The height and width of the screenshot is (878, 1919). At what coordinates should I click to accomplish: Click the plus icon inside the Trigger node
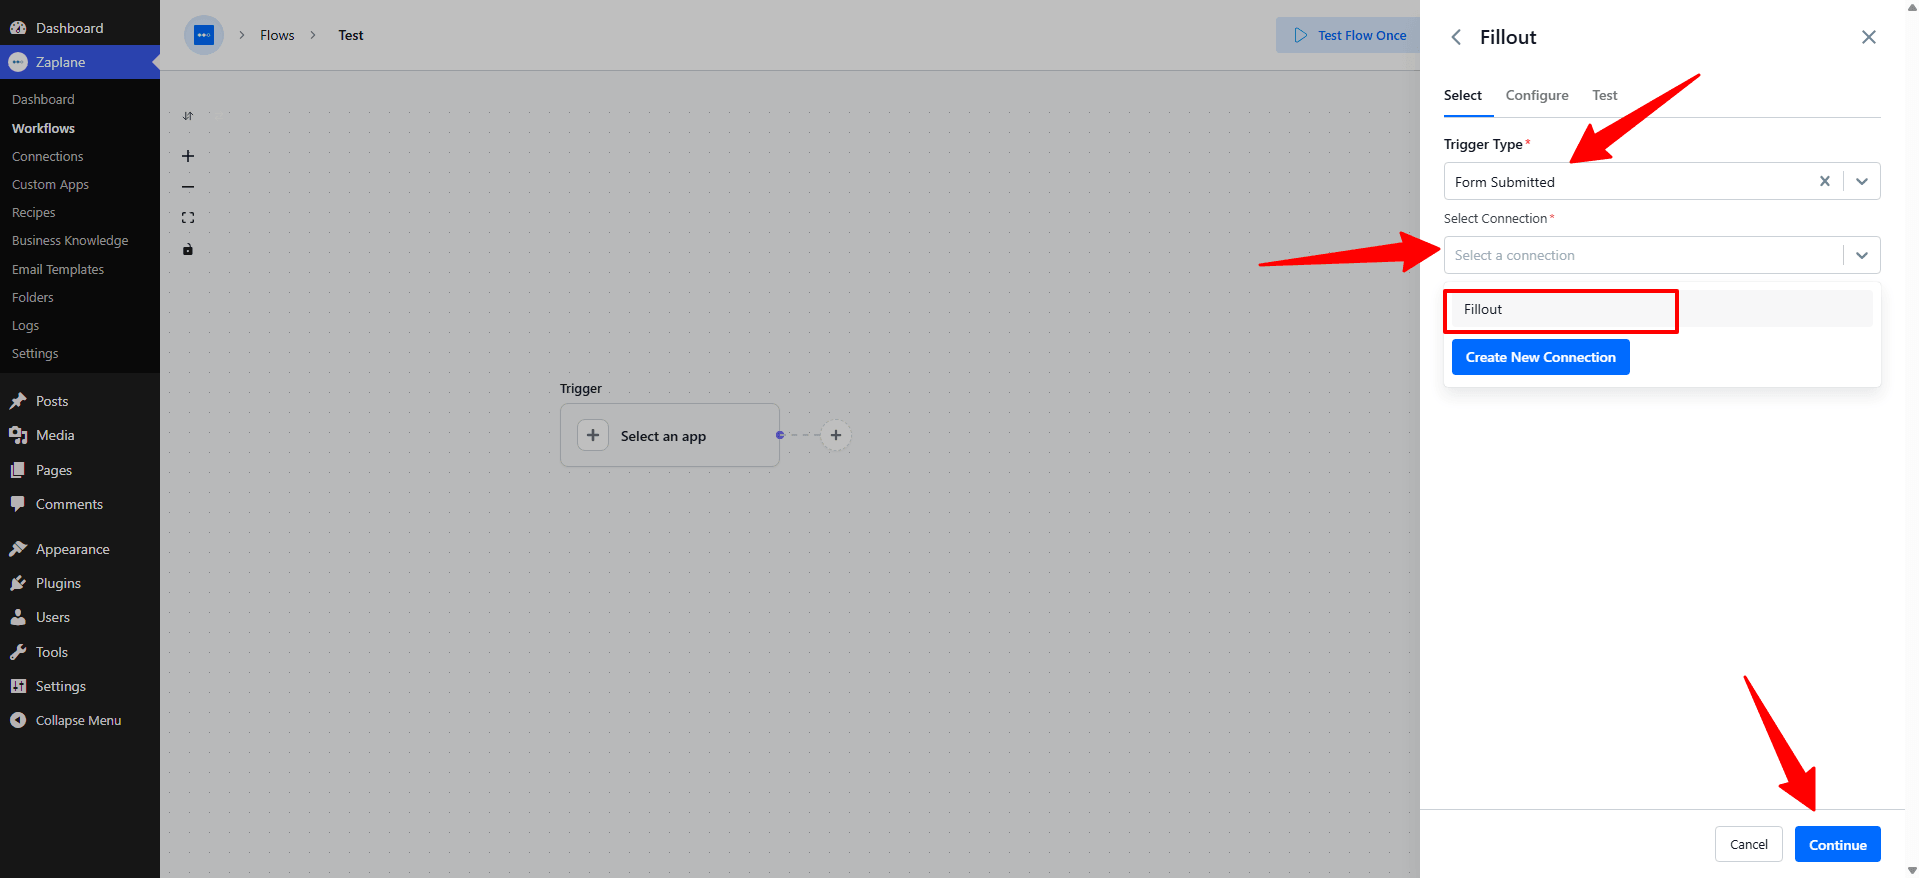tap(593, 435)
